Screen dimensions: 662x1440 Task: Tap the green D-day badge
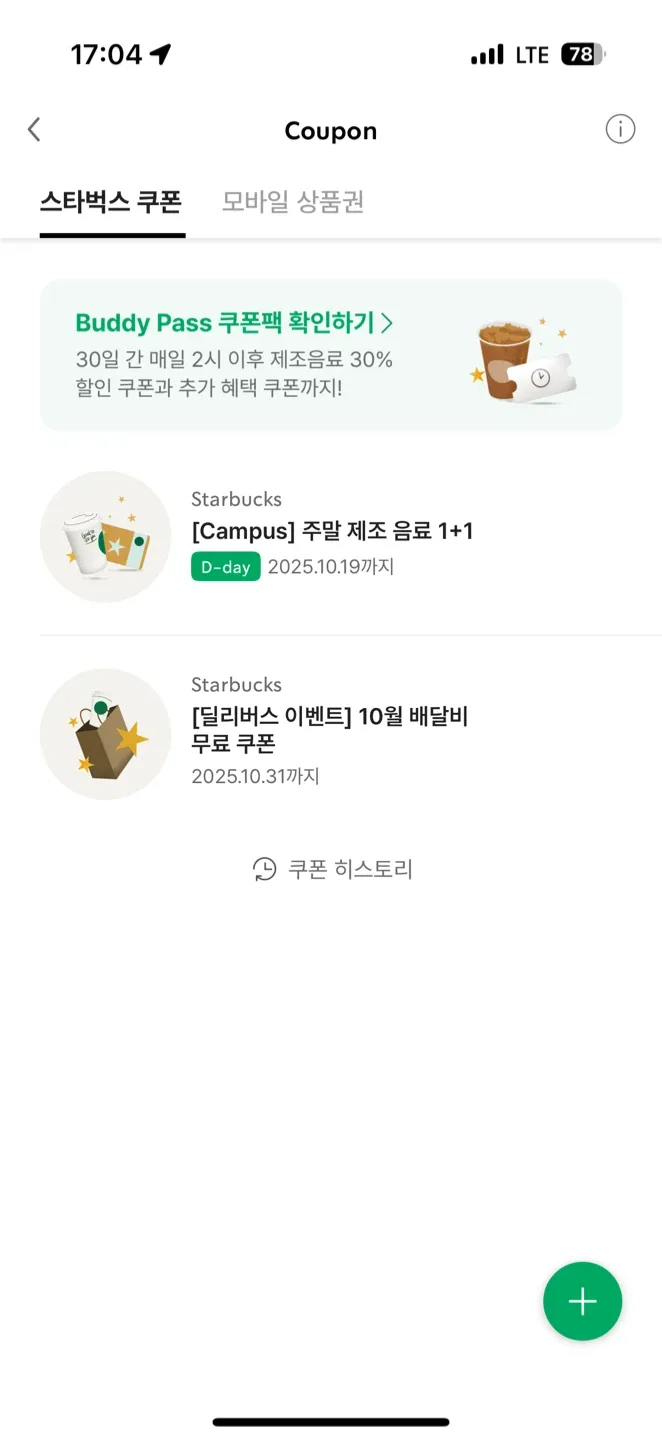click(225, 567)
